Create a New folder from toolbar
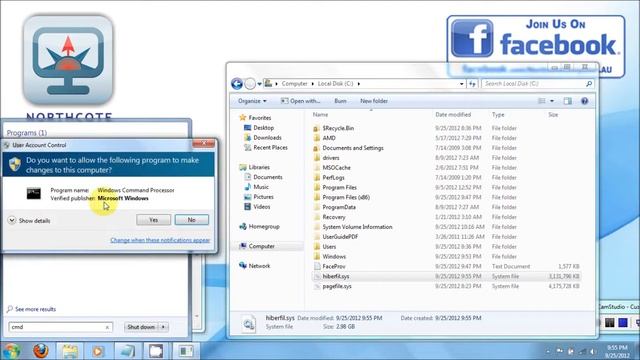This screenshot has width=640, height=360. click(374, 101)
